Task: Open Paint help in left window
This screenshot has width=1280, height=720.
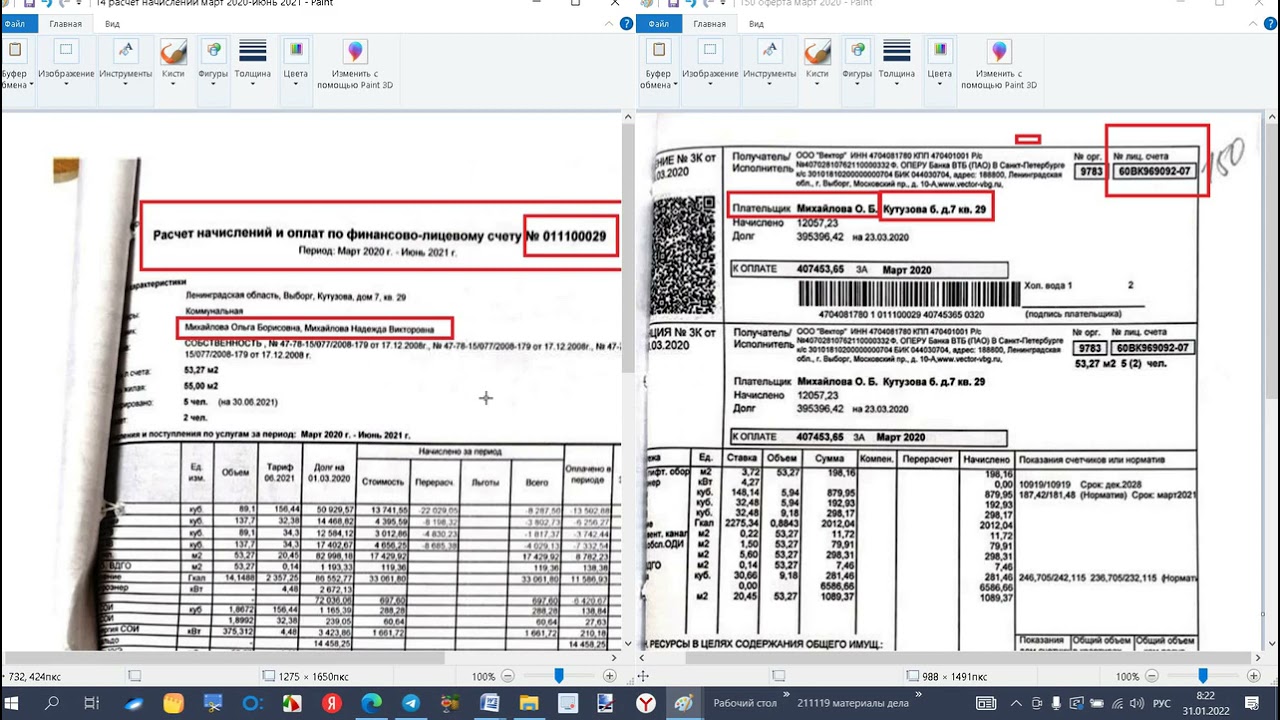Action: (627, 24)
